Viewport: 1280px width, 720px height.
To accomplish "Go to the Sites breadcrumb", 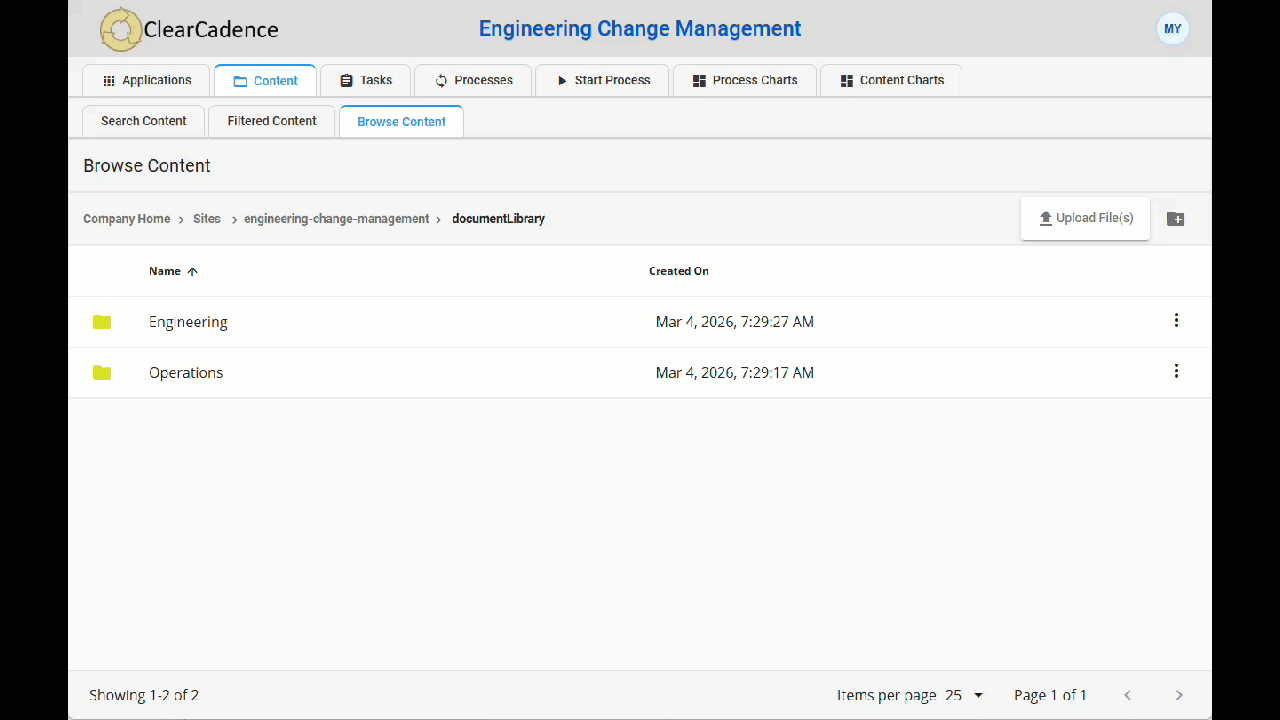I will [207, 219].
